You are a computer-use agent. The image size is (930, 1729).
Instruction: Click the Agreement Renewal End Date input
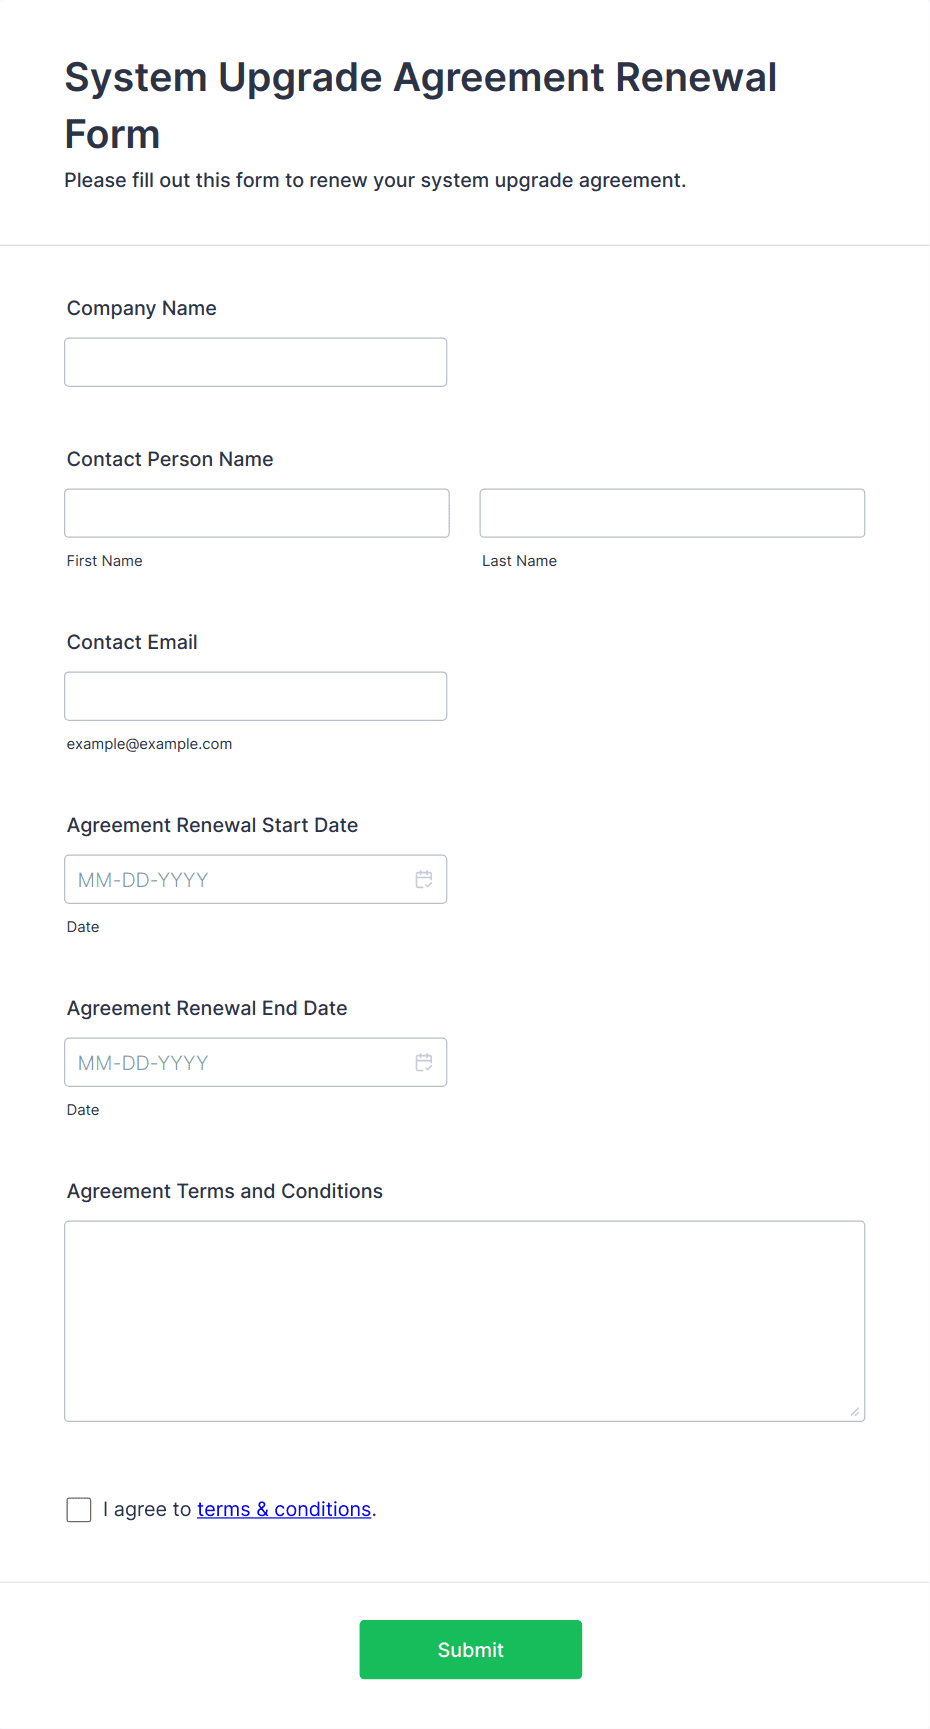pyautogui.click(x=256, y=1062)
